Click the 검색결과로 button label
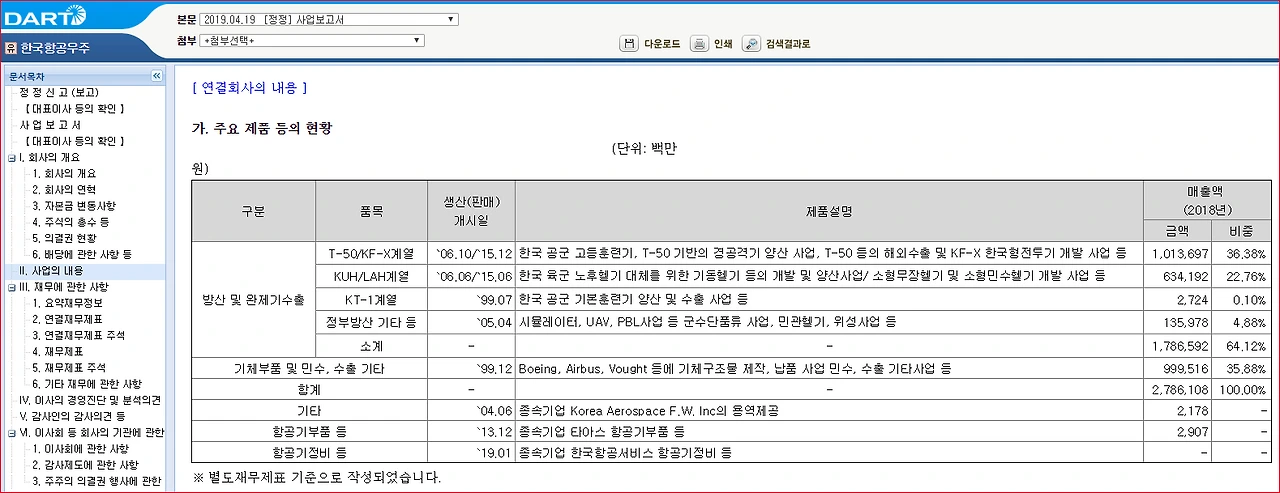 point(788,44)
